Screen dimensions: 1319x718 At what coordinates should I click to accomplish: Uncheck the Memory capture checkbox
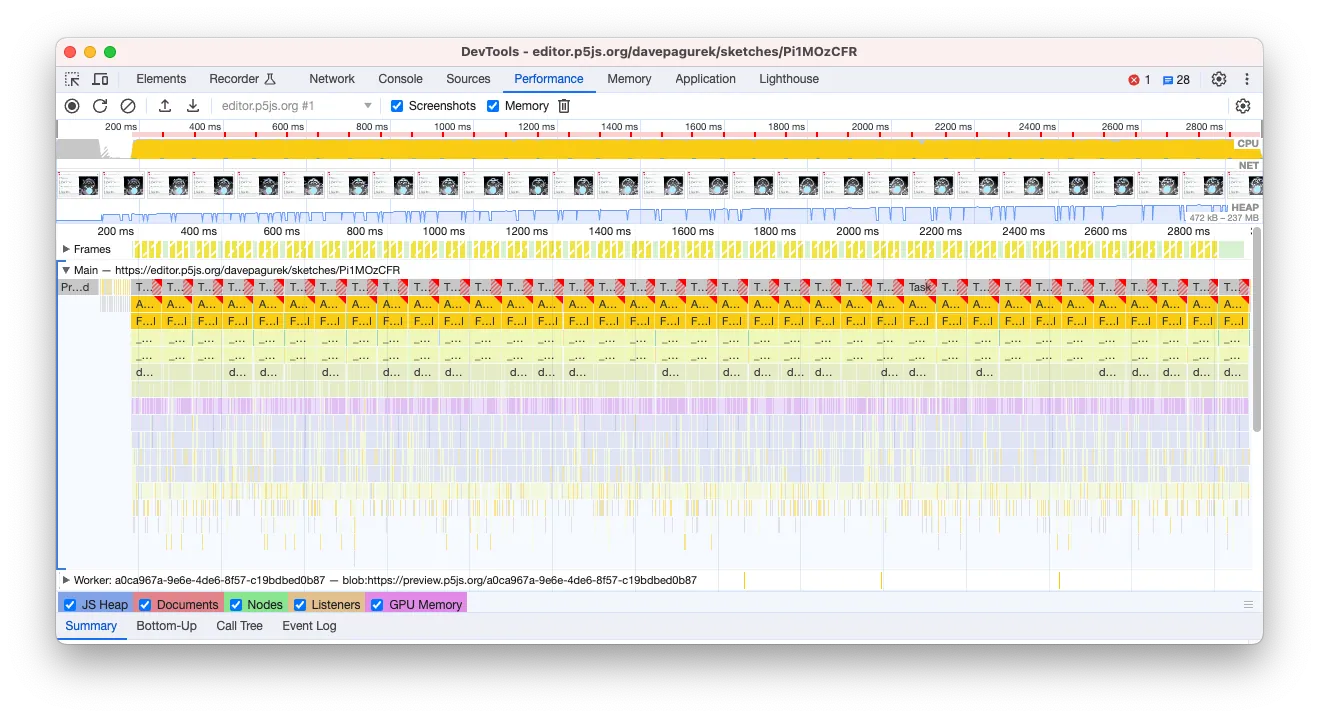(x=493, y=105)
